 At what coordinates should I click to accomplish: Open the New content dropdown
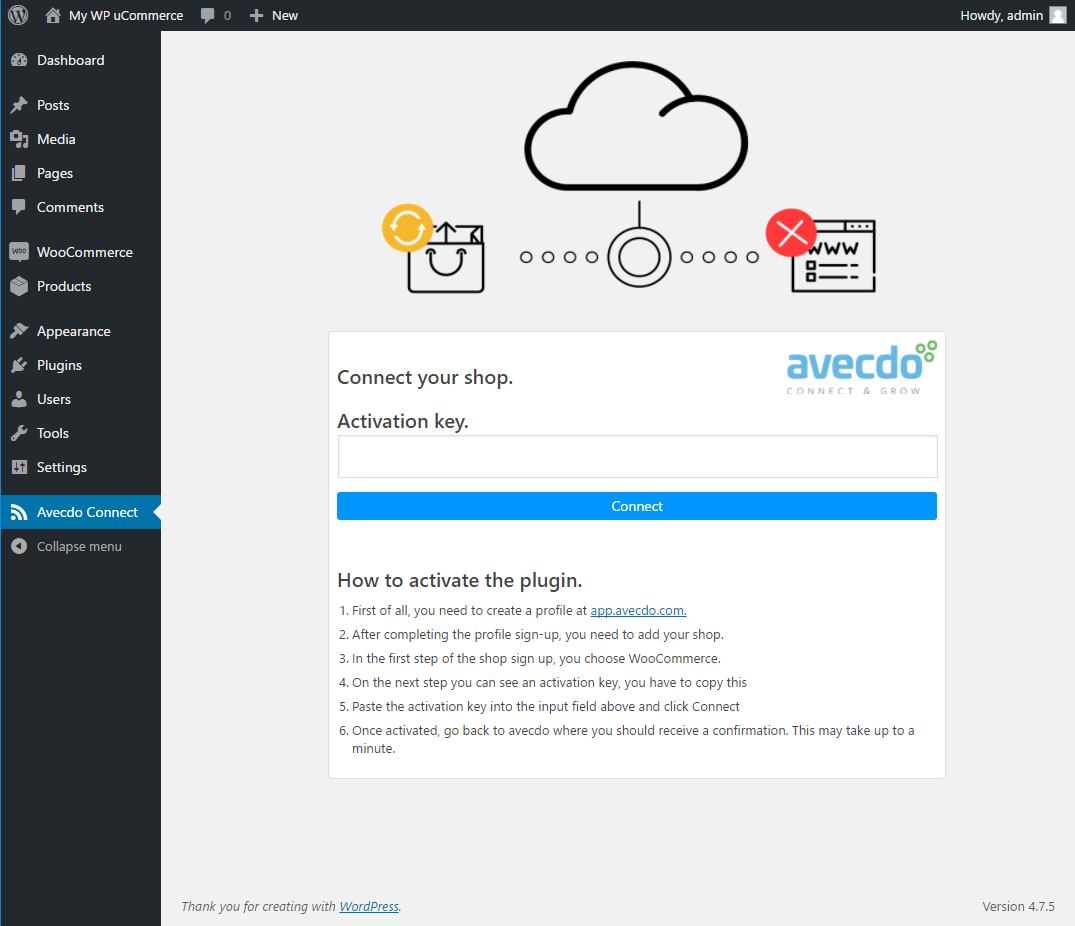pos(274,15)
